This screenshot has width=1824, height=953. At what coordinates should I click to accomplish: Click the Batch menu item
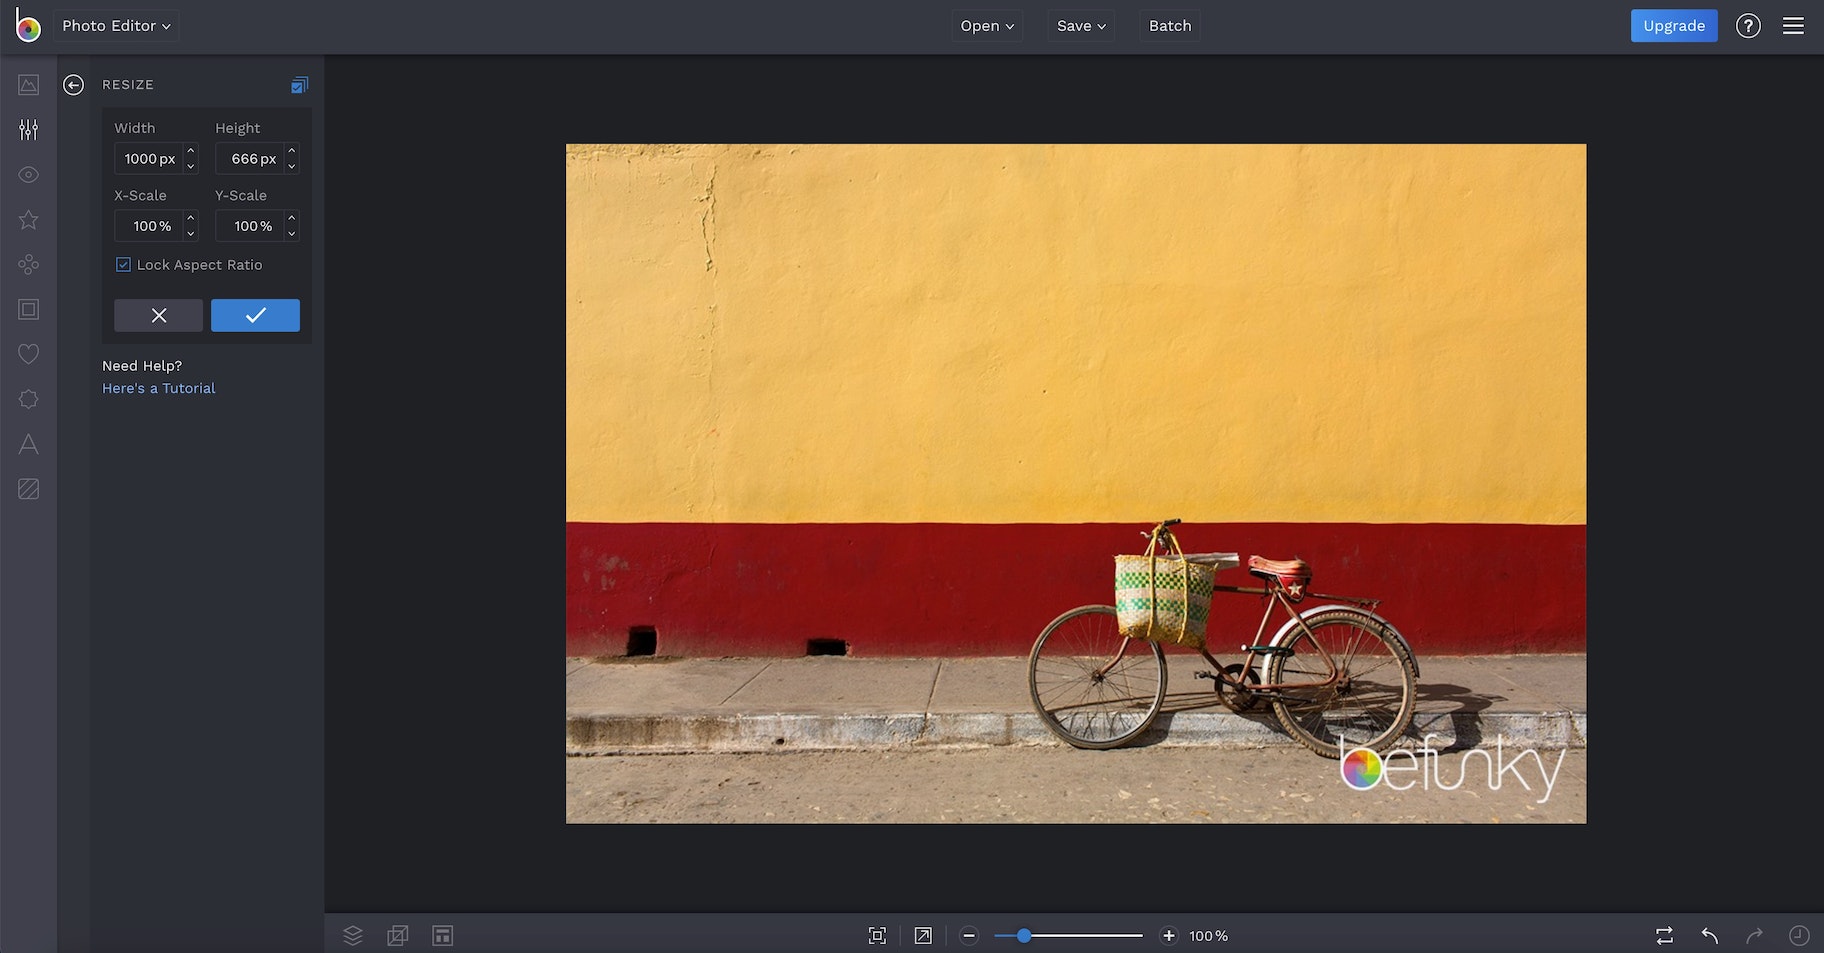pyautogui.click(x=1170, y=26)
